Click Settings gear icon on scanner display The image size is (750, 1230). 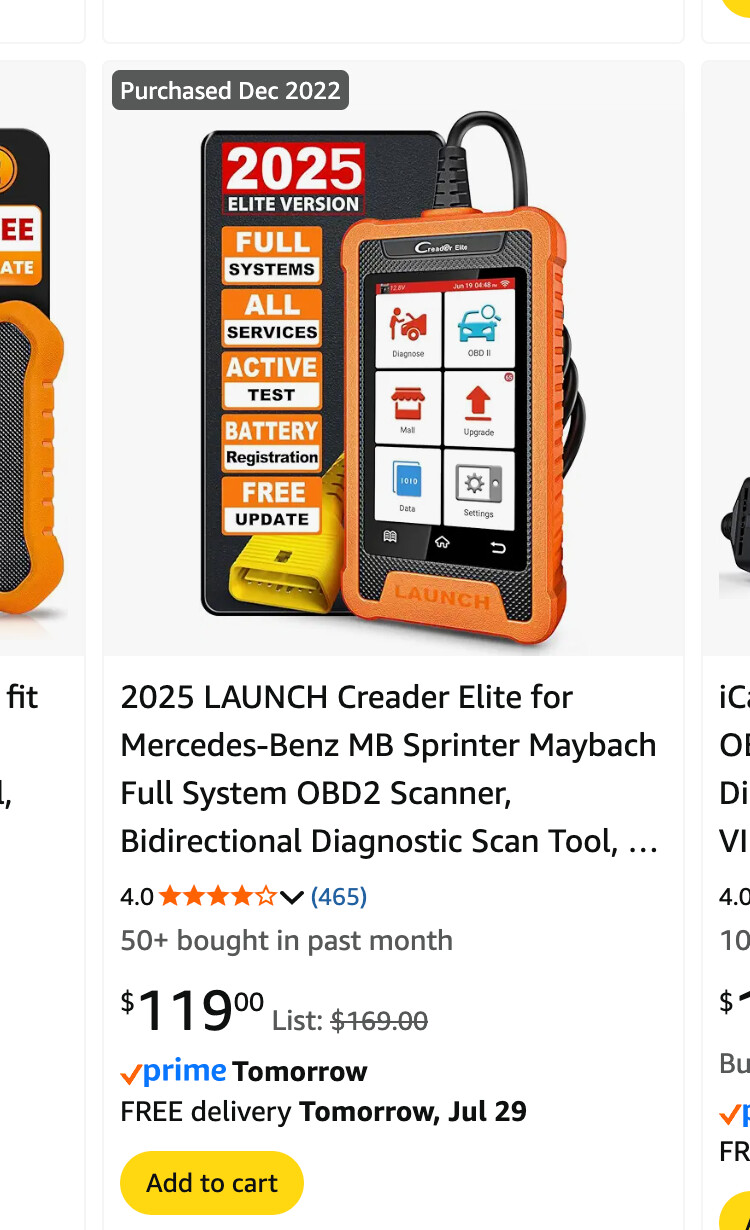coord(479,487)
